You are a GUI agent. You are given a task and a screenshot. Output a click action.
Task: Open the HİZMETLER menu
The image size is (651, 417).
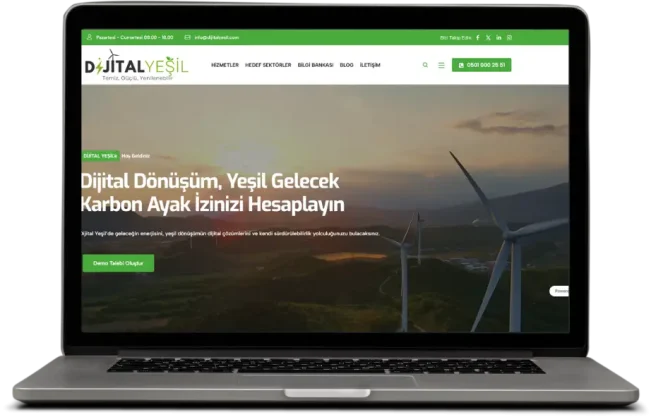click(x=225, y=65)
